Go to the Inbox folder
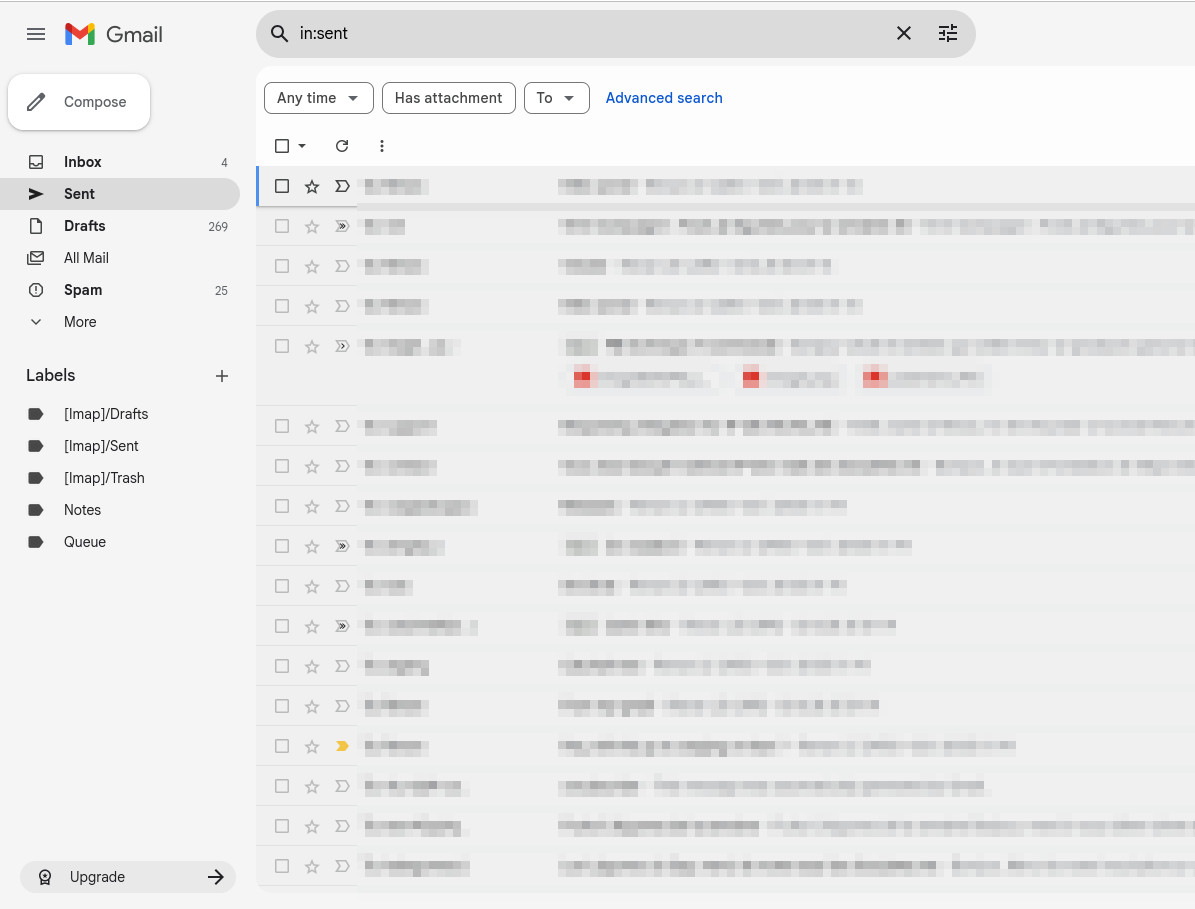The height and width of the screenshot is (909, 1195). tap(83, 162)
